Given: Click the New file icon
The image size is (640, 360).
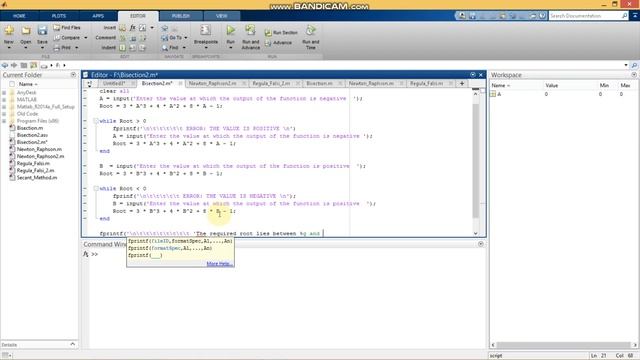Looking at the screenshot, I should pyautogui.click(x=9, y=31).
